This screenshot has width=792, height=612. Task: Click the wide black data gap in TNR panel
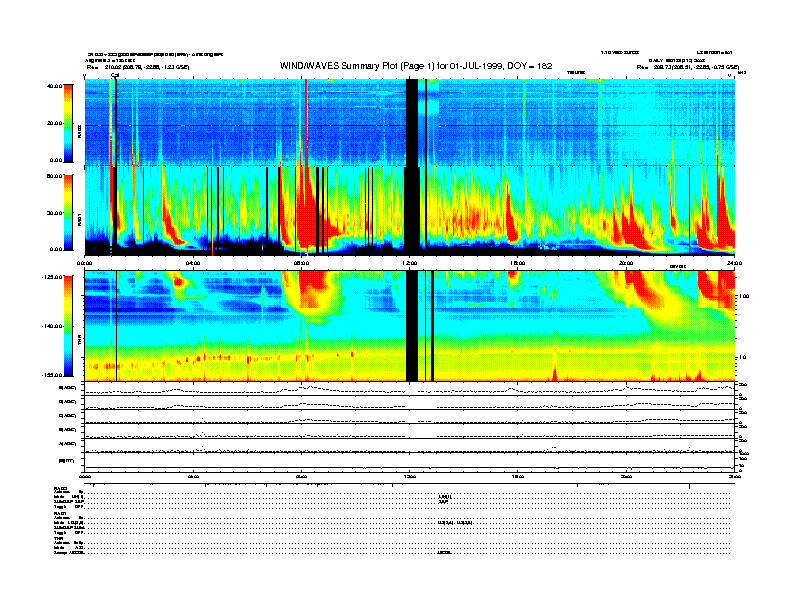412,326
